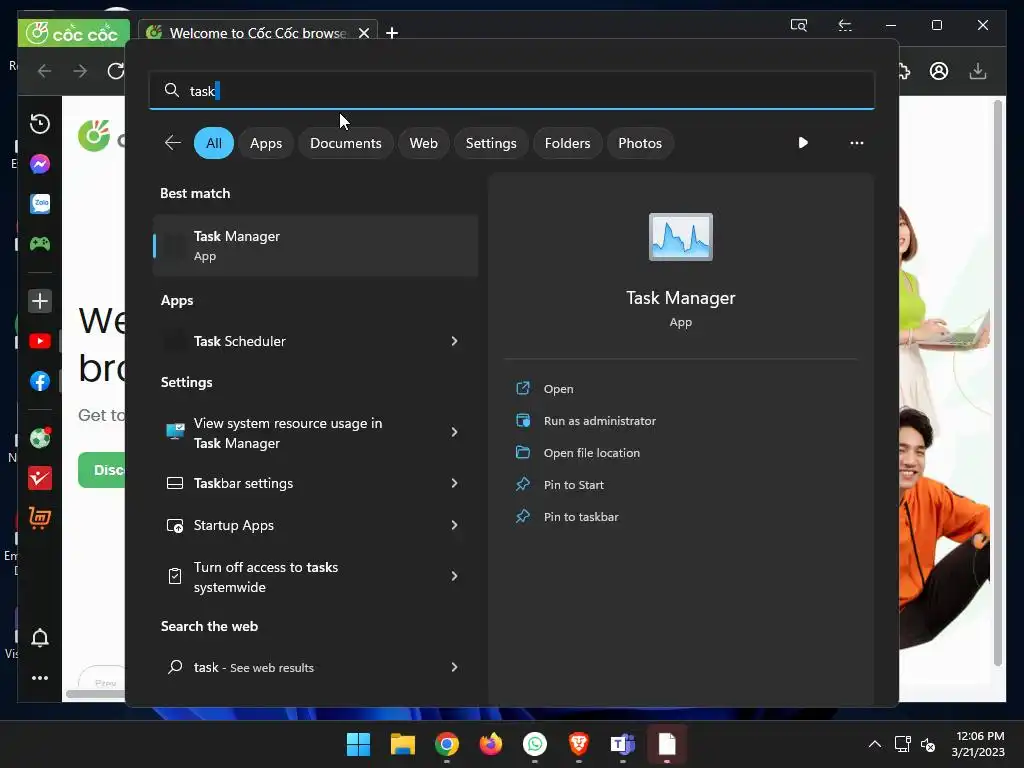Open the browser tab search icon
The height and width of the screenshot is (768, 1024).
pos(799,25)
